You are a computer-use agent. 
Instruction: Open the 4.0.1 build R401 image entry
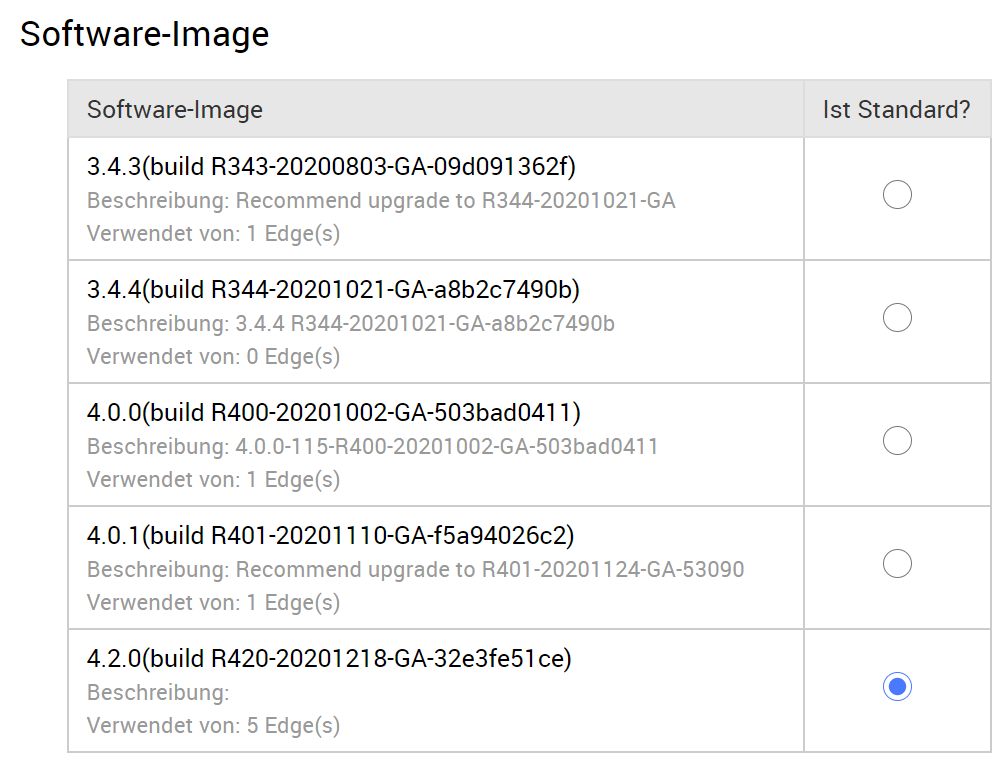330,535
